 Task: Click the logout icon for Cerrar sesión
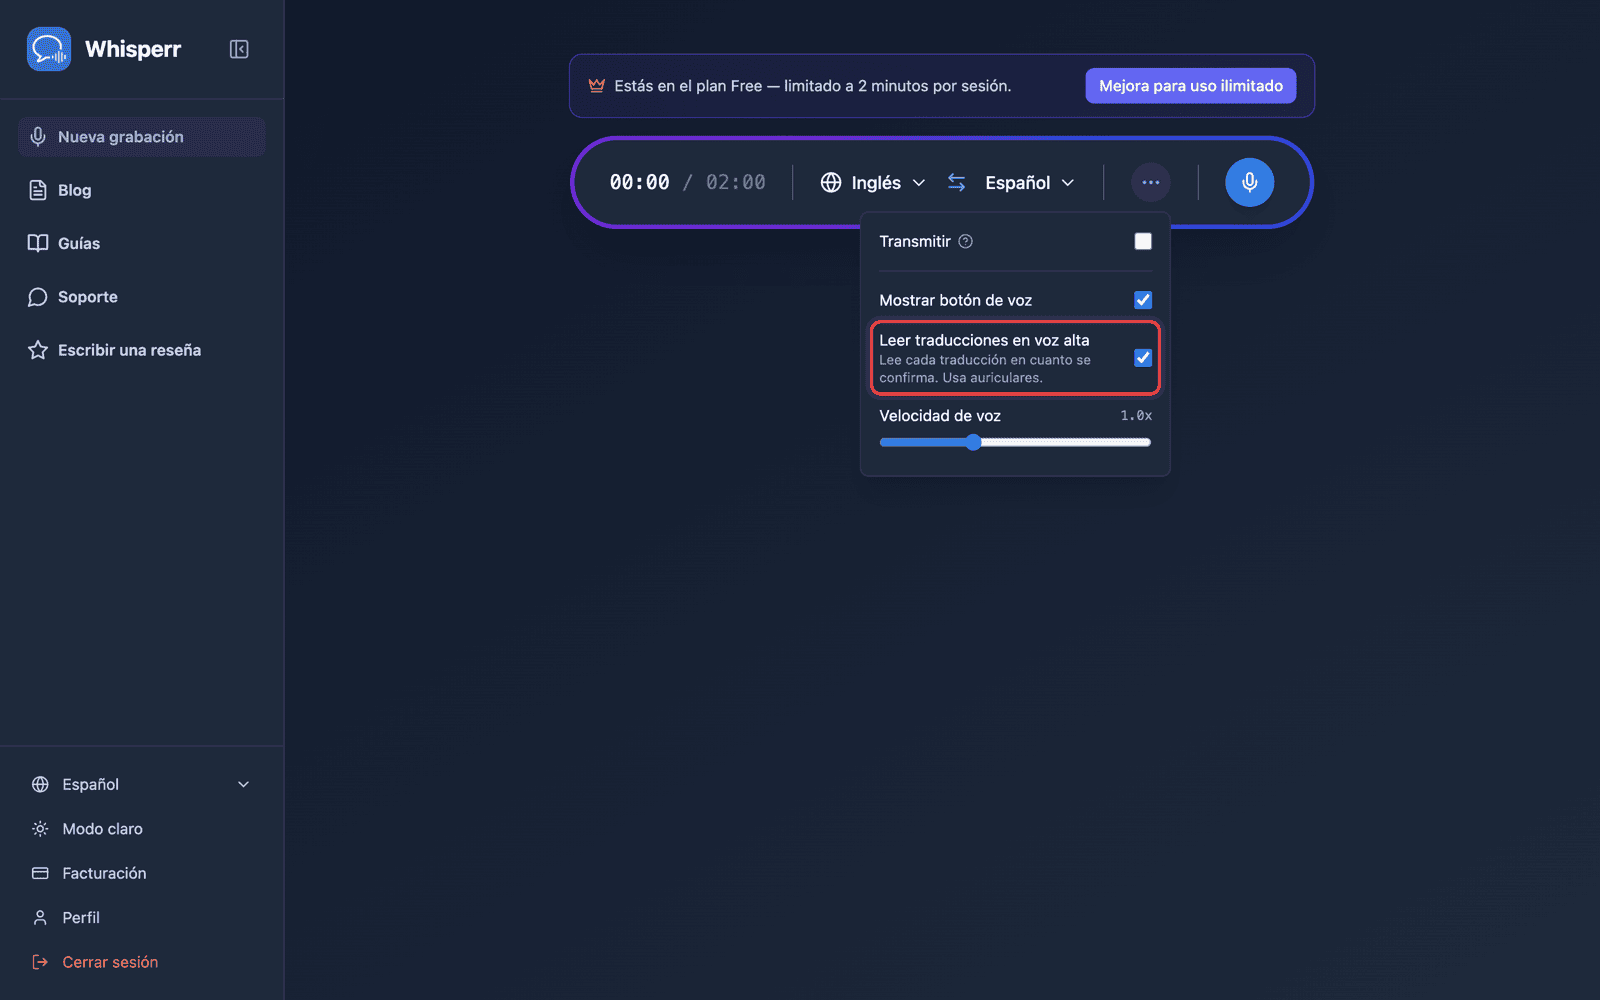(40, 962)
